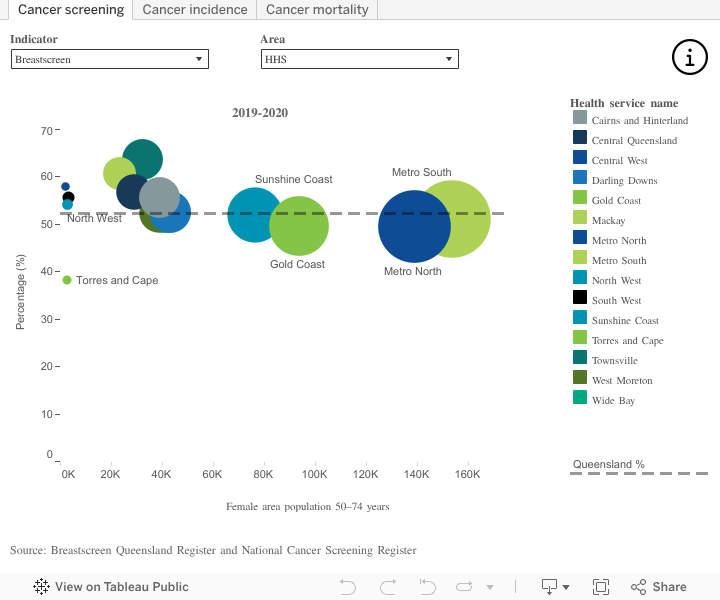Image resolution: width=720 pixels, height=600 pixels.
Task: Click the Undo arrow in Tableau toolbar
Action: pos(348,587)
